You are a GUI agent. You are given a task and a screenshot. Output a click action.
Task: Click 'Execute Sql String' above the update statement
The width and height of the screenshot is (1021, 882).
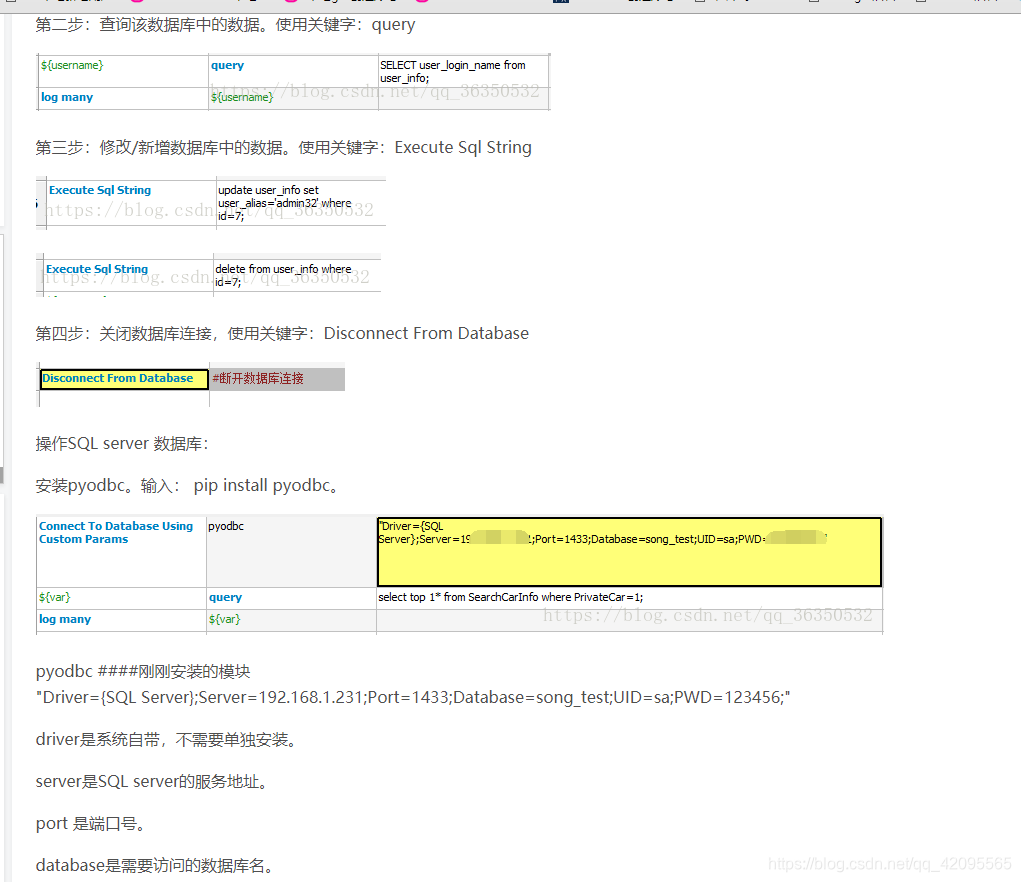[x=100, y=190]
